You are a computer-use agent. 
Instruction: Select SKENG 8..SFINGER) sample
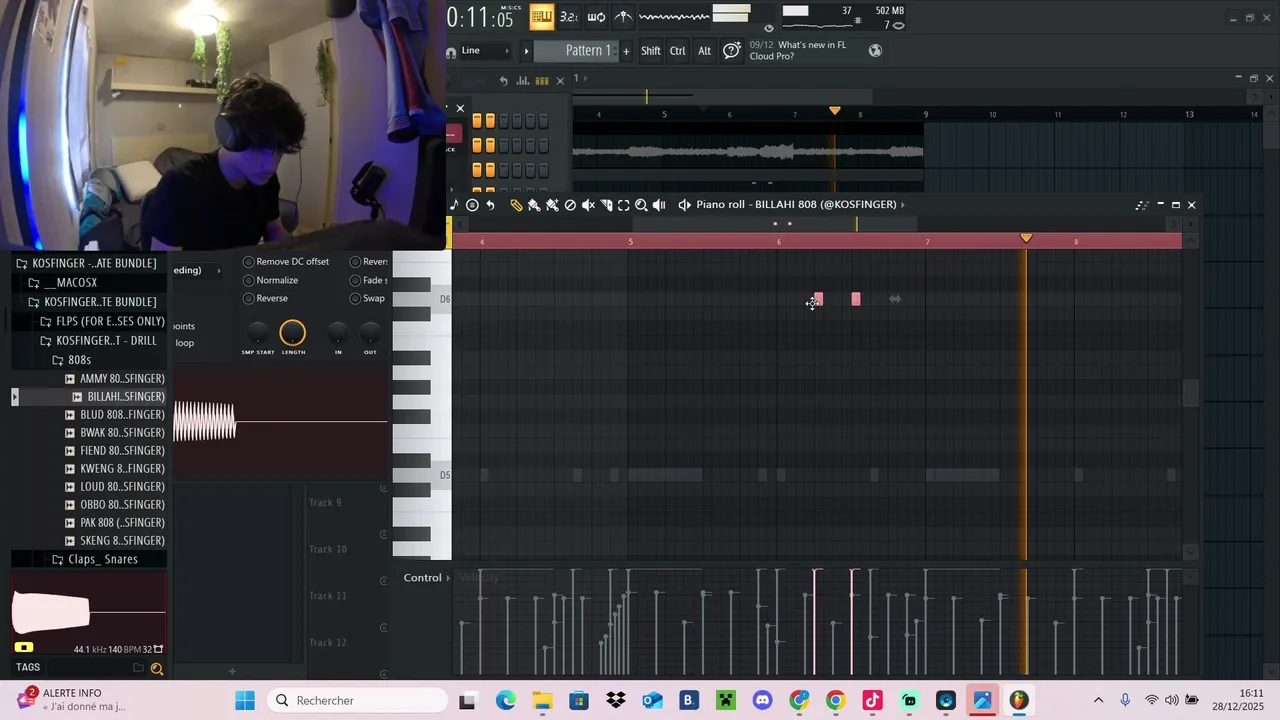[114, 541]
